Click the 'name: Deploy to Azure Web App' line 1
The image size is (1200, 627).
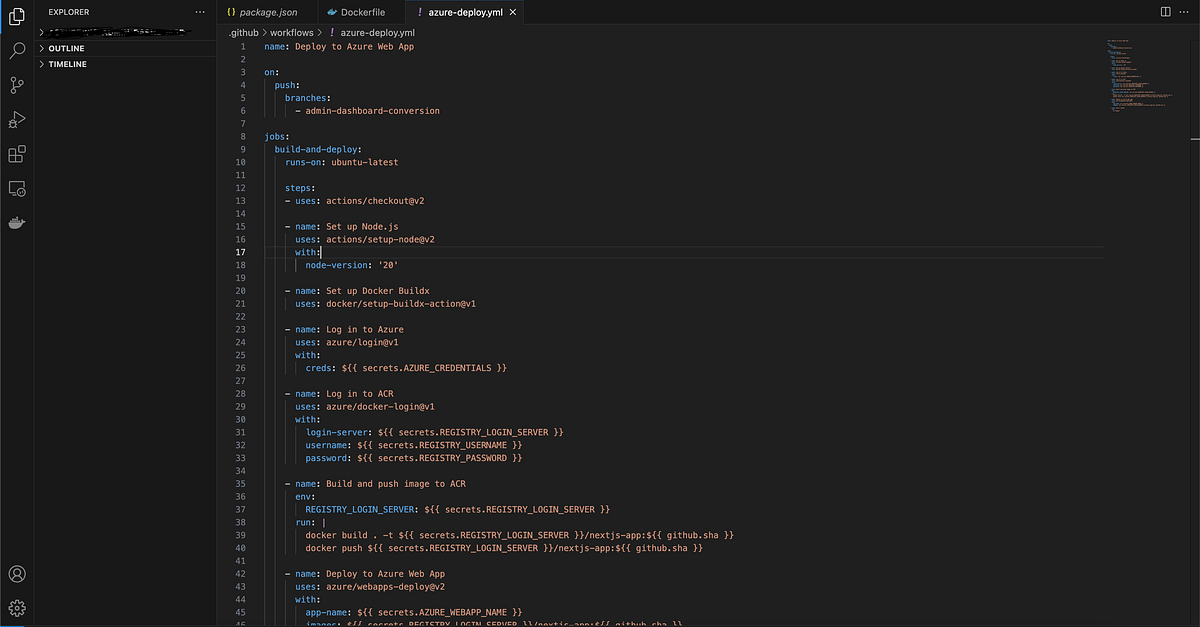(339, 47)
